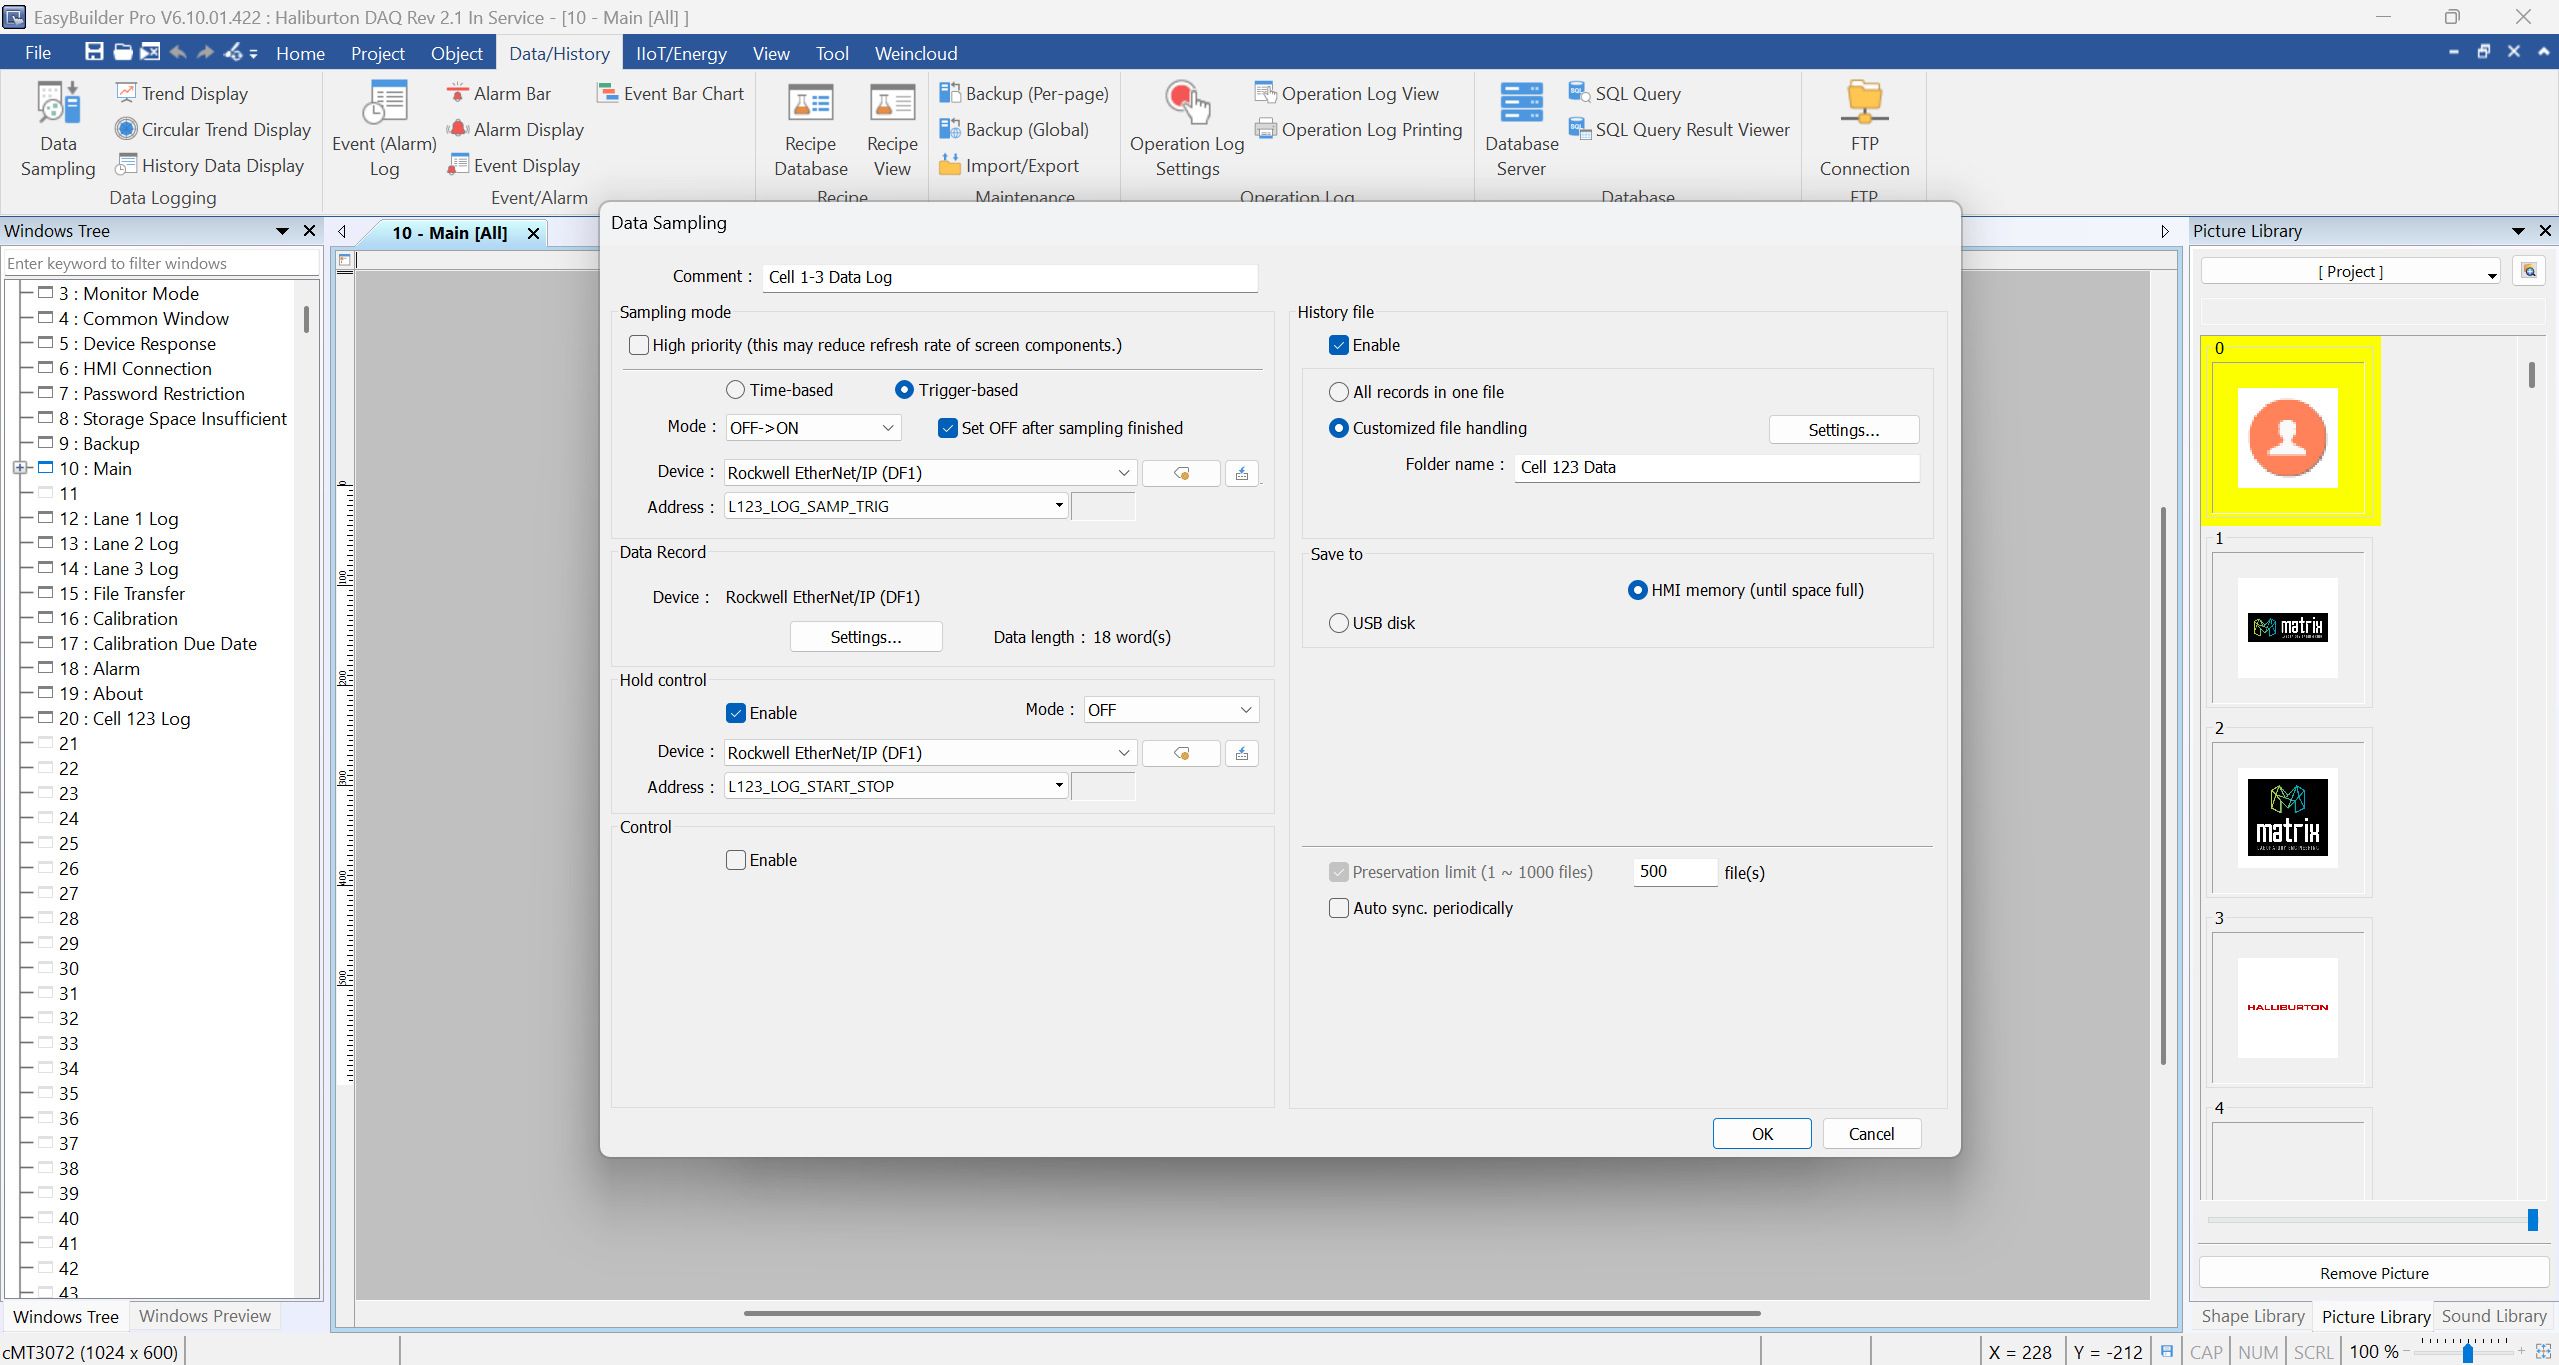Open the Picture Library Project dropdown
Image resolution: width=2559 pixels, height=1365 pixels.
click(x=2489, y=271)
